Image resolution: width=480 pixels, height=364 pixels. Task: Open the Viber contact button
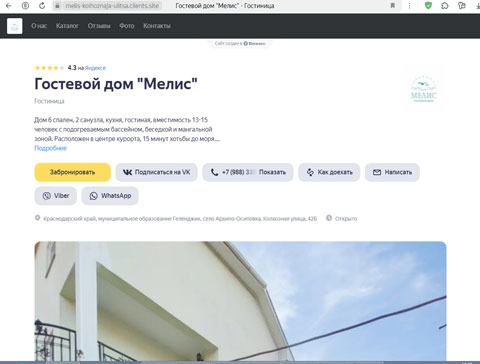[56, 196]
